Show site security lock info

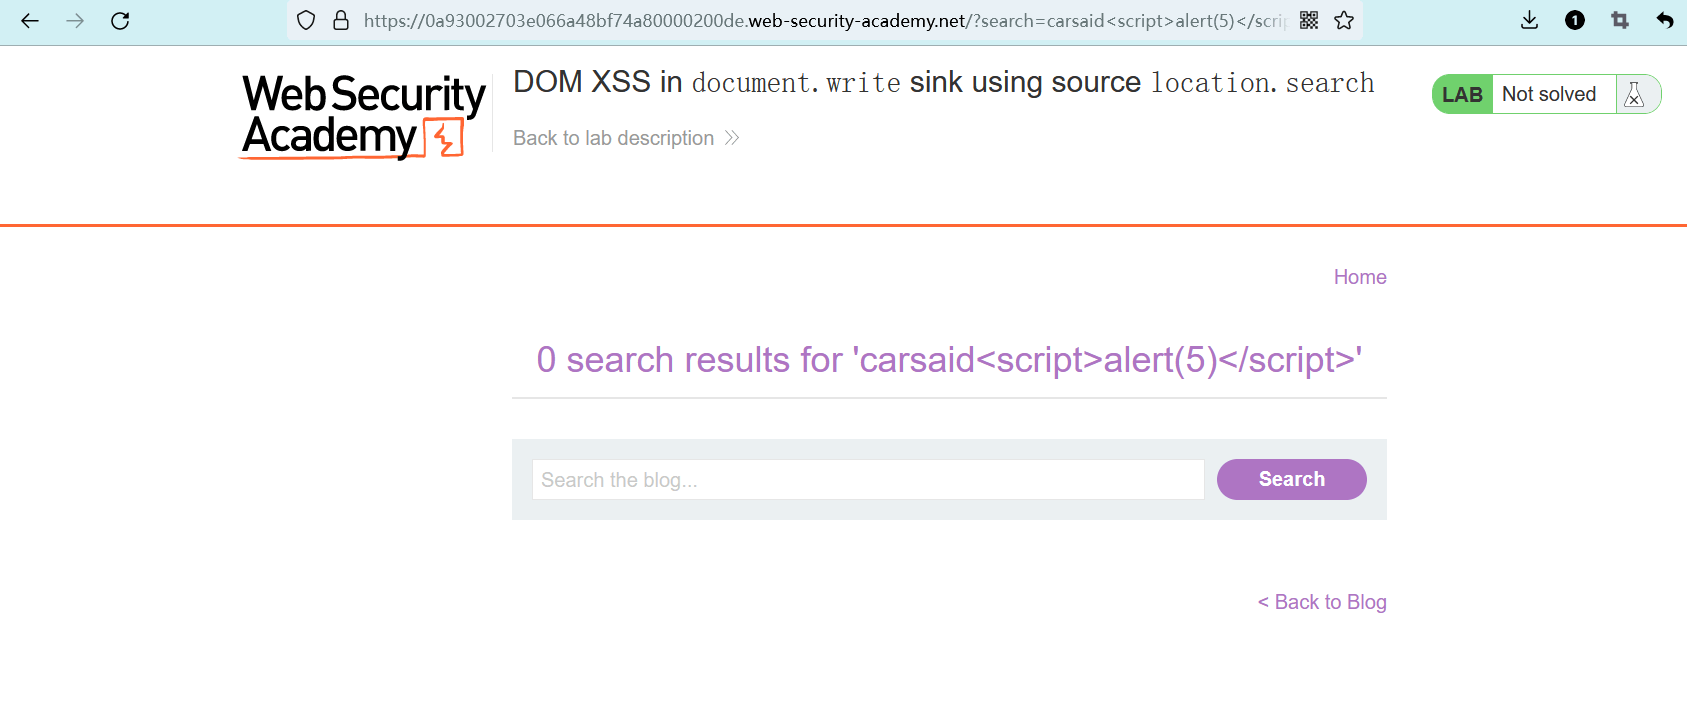point(341,21)
